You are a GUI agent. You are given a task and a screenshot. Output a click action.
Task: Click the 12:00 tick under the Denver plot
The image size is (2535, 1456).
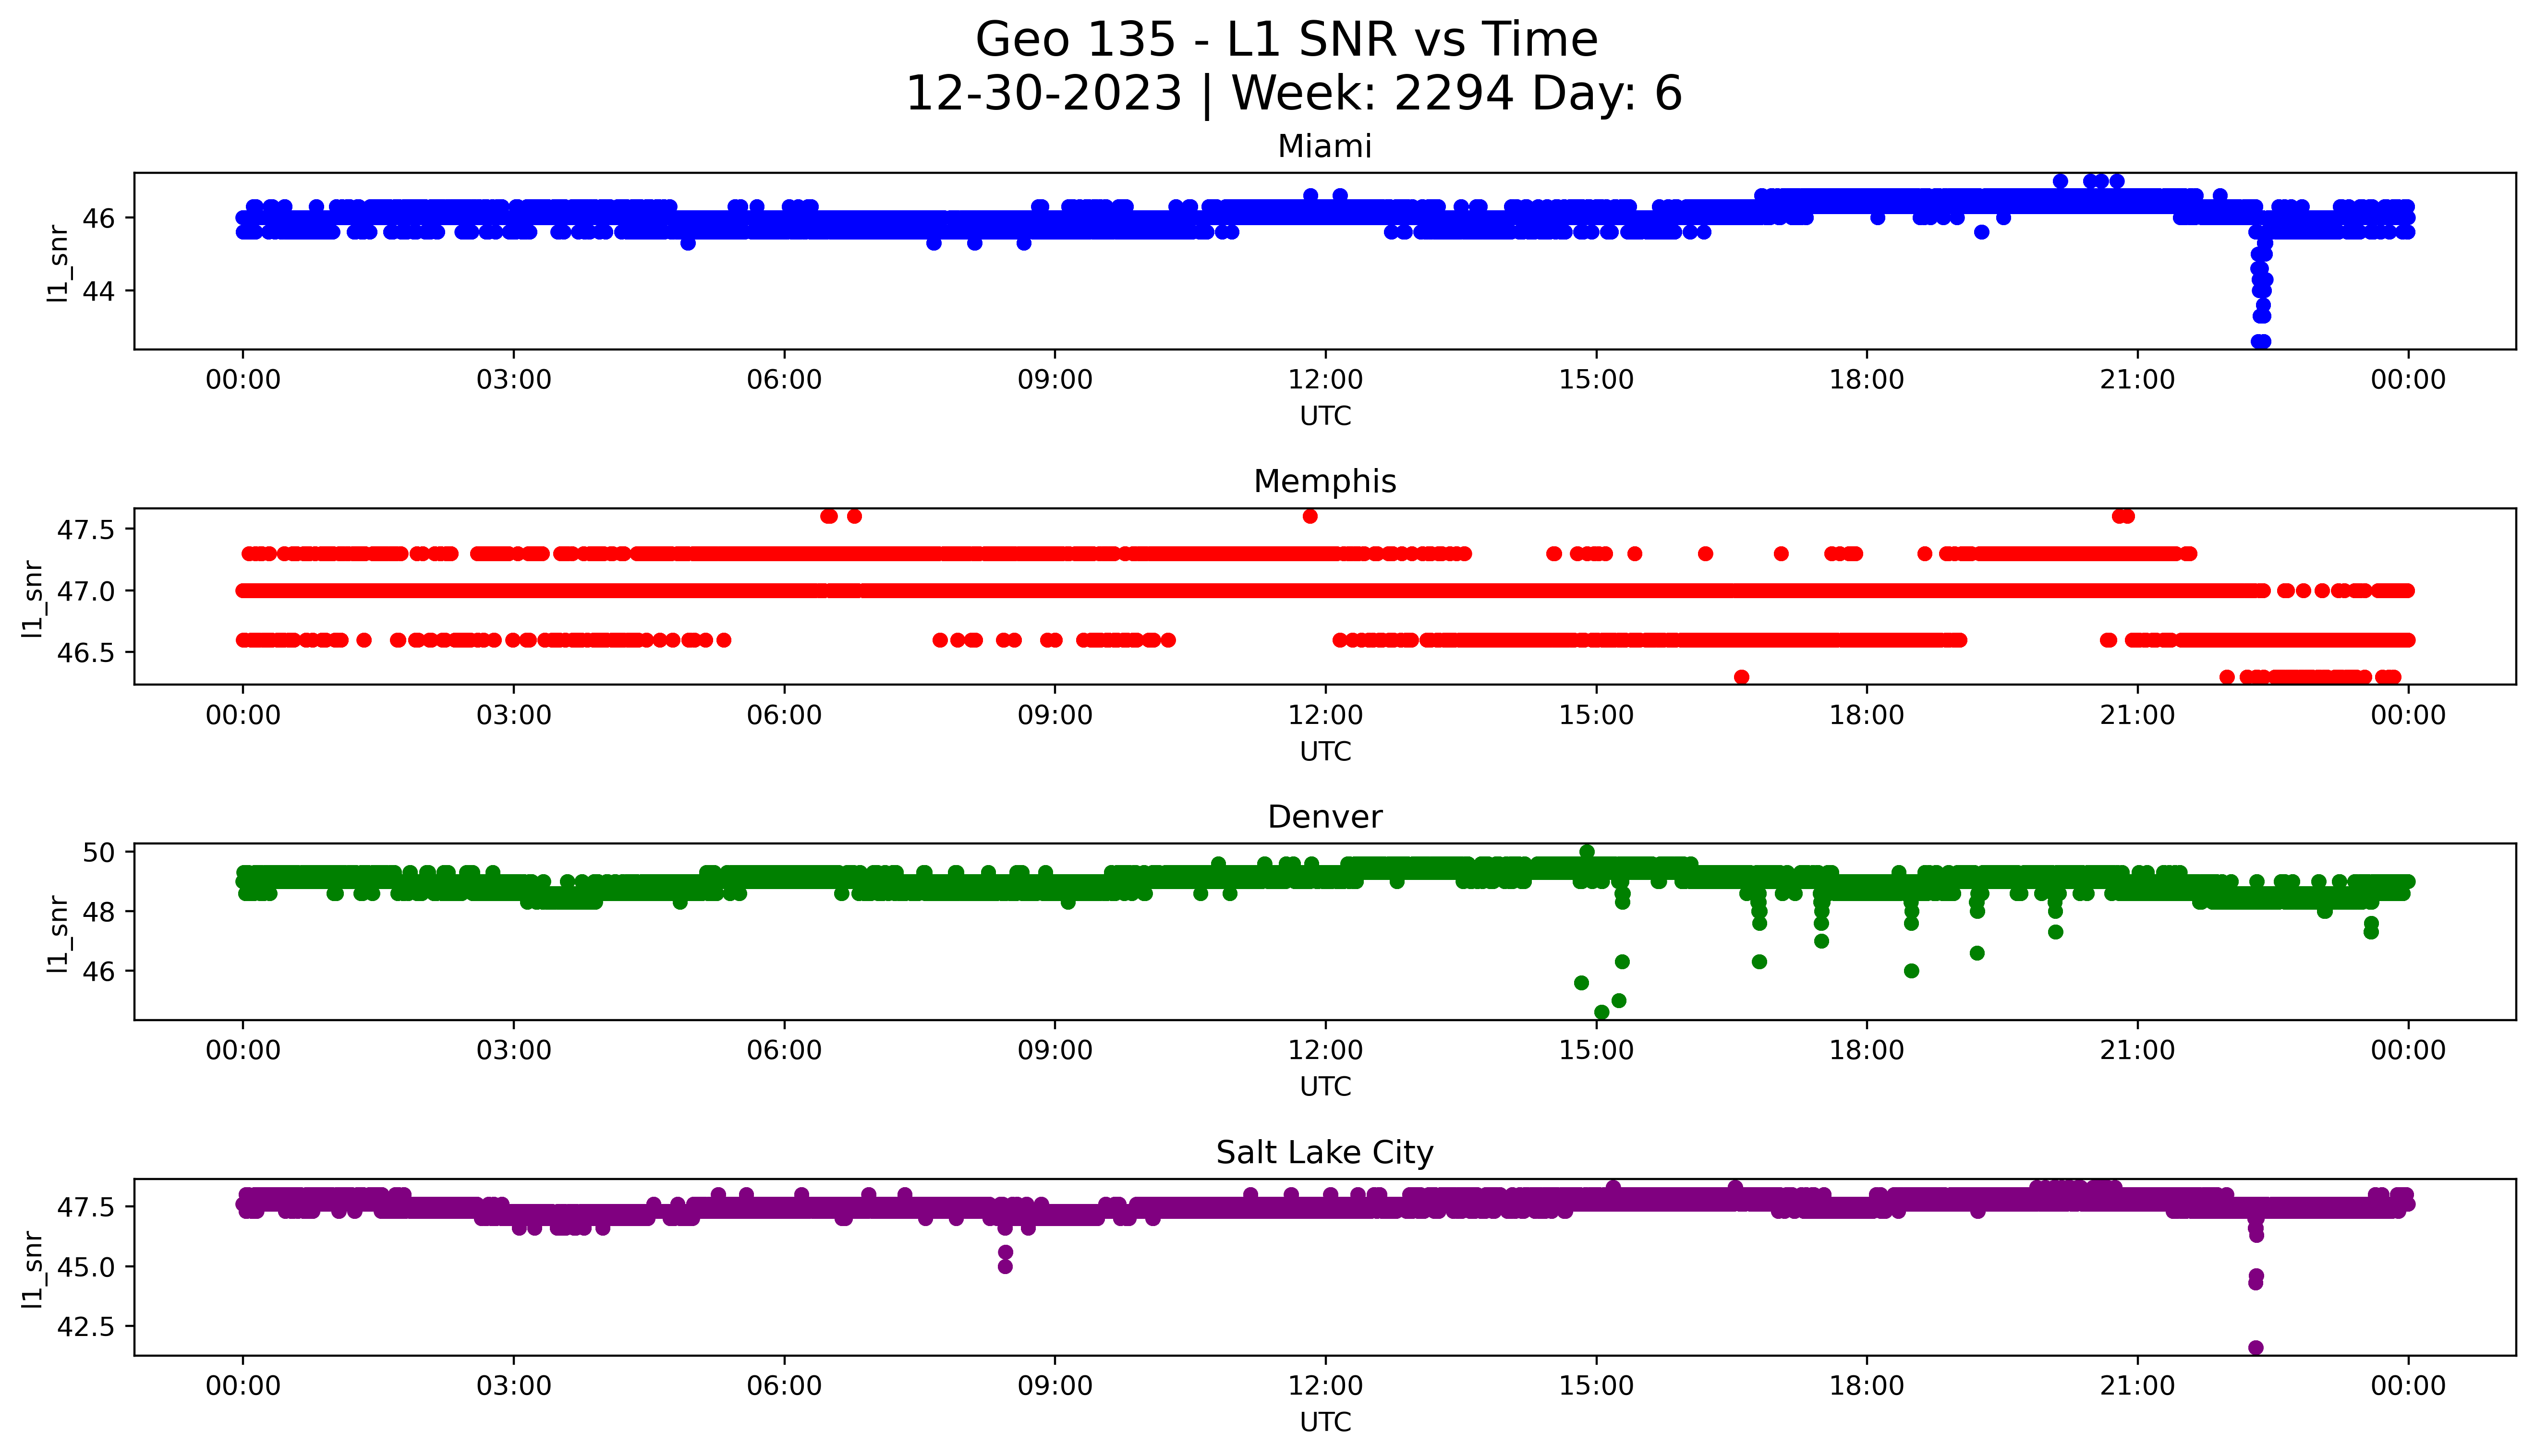(x=1326, y=1050)
